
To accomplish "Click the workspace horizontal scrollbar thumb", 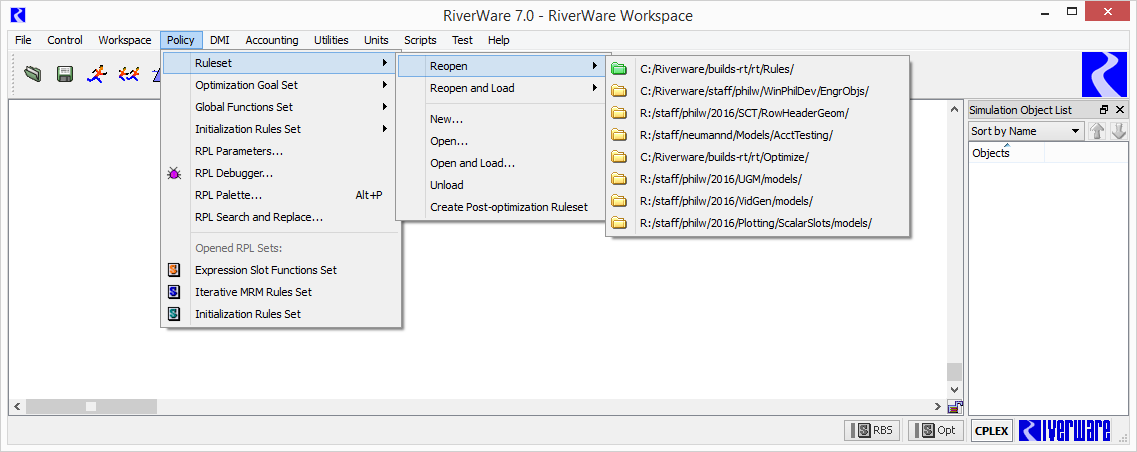I will tap(90, 406).
